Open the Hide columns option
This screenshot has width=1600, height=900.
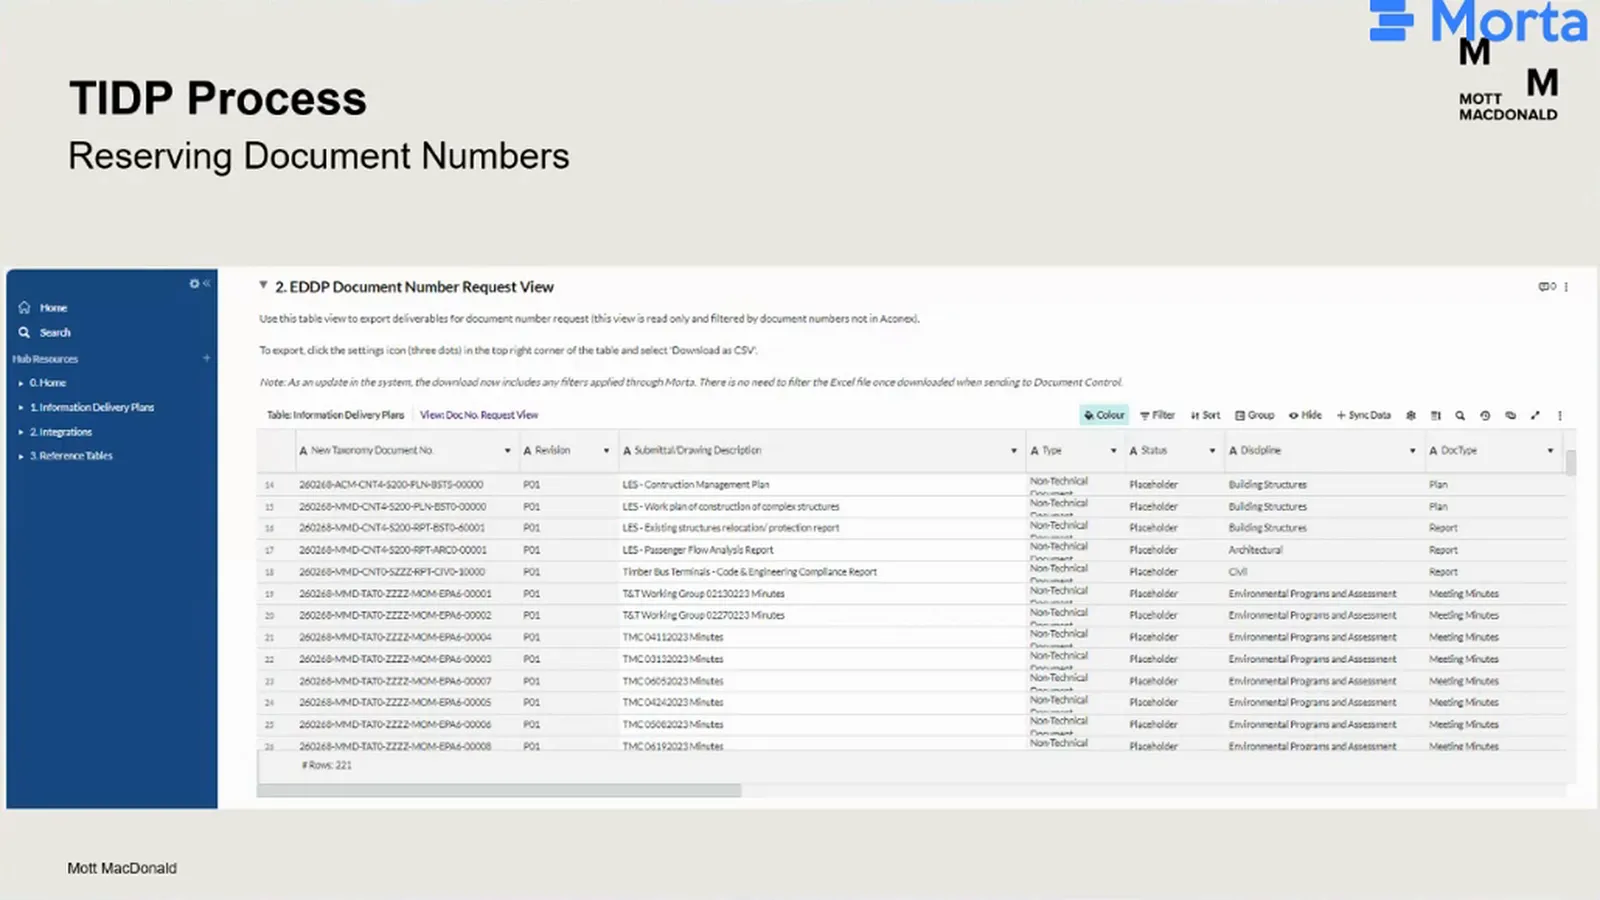[x=1305, y=415]
